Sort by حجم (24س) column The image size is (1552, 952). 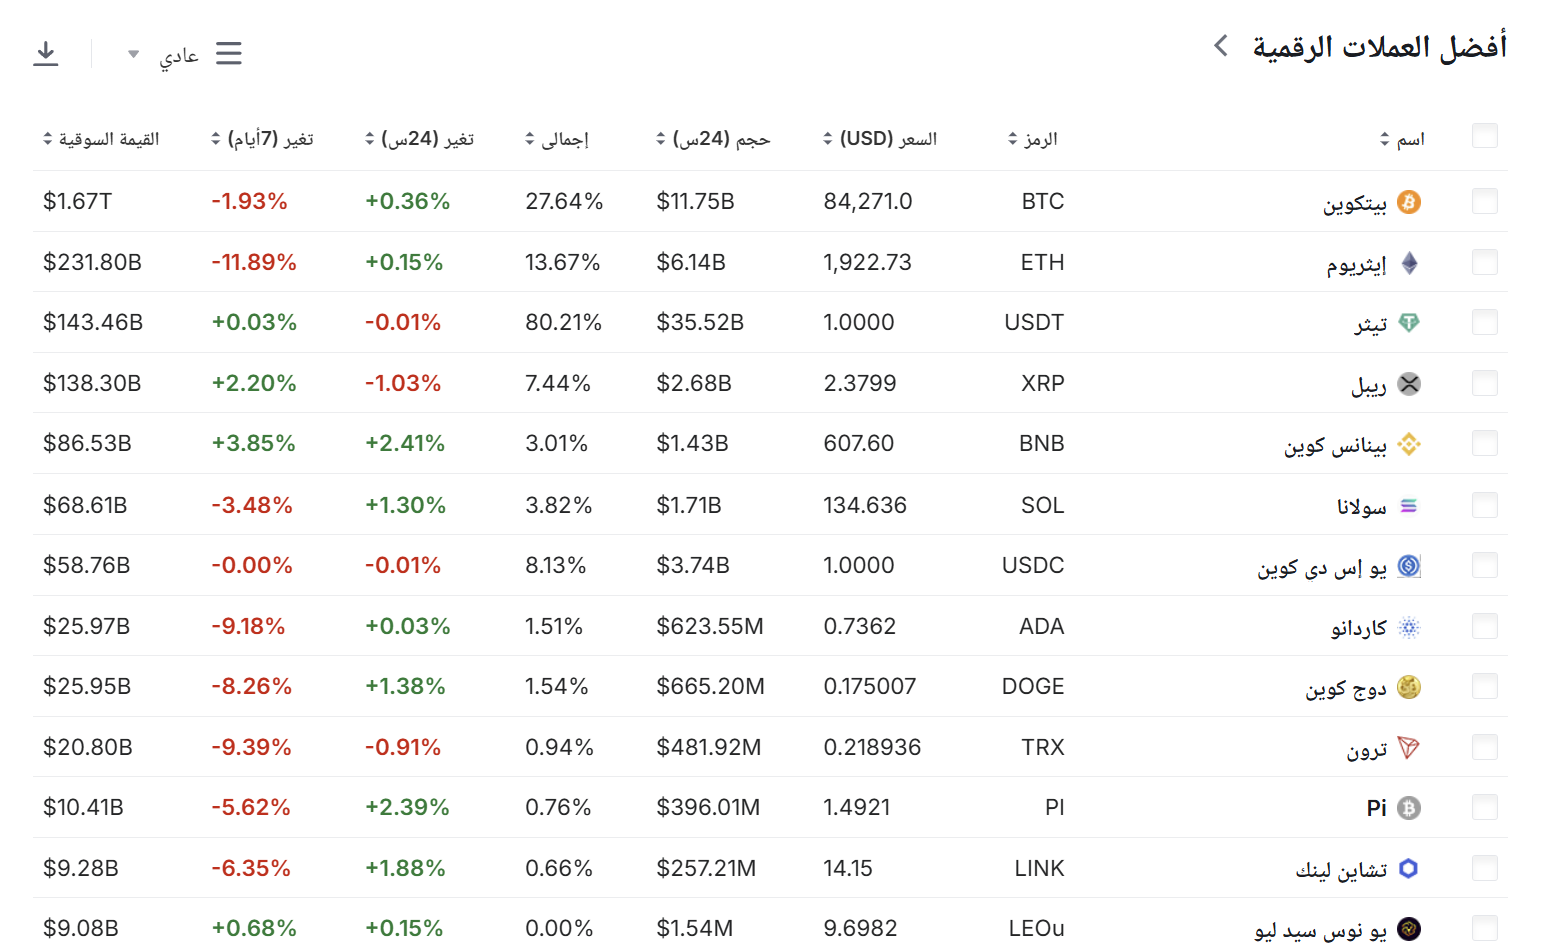point(713,139)
